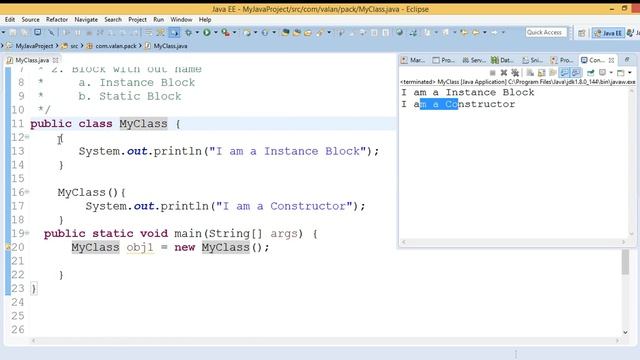Click the Forward navigation arrow in toolbar

pos(494,32)
